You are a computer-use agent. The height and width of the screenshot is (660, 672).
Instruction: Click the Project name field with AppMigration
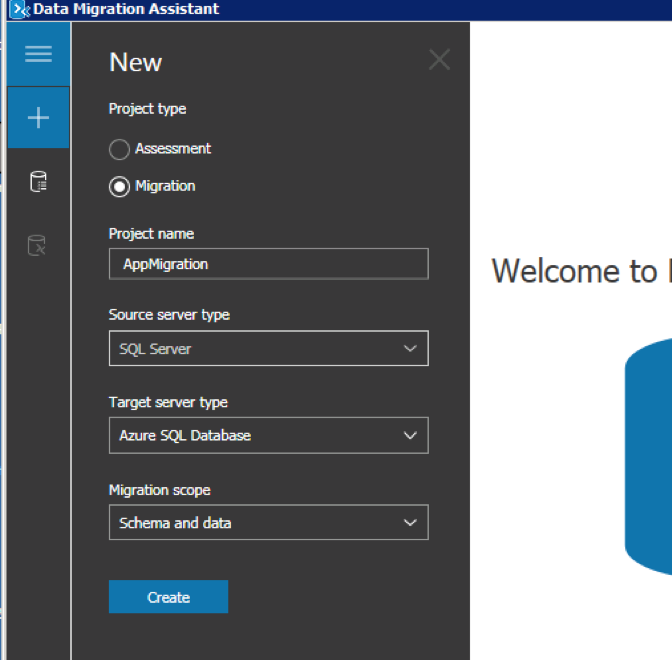tap(269, 264)
